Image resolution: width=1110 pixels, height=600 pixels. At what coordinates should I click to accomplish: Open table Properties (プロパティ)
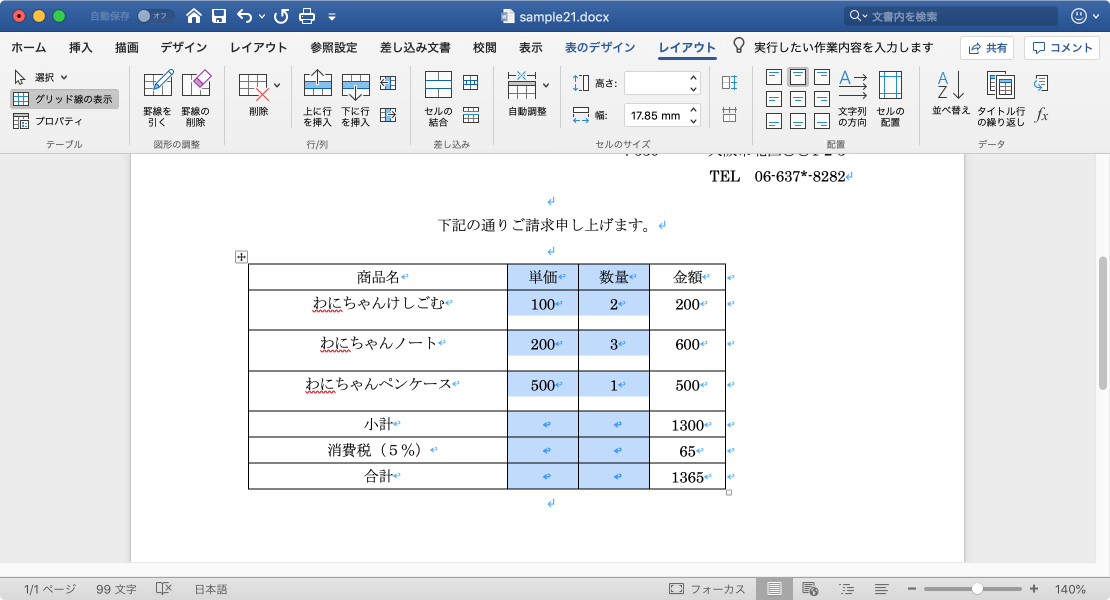47,121
